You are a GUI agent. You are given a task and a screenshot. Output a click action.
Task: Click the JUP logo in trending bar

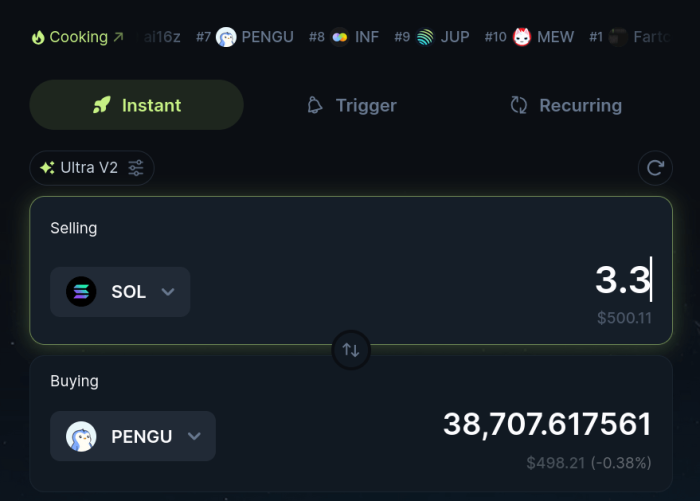coord(426,37)
